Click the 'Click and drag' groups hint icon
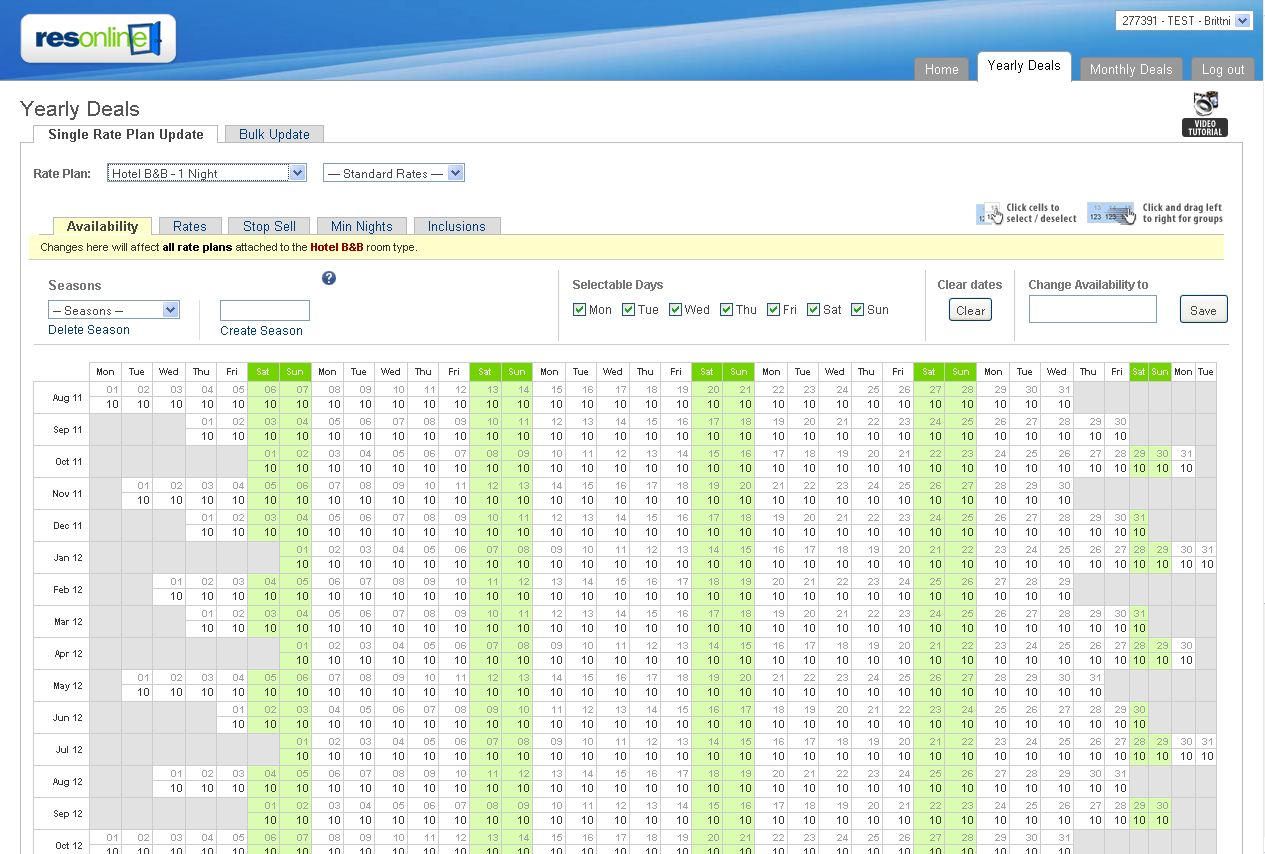 pyautogui.click(x=1111, y=213)
